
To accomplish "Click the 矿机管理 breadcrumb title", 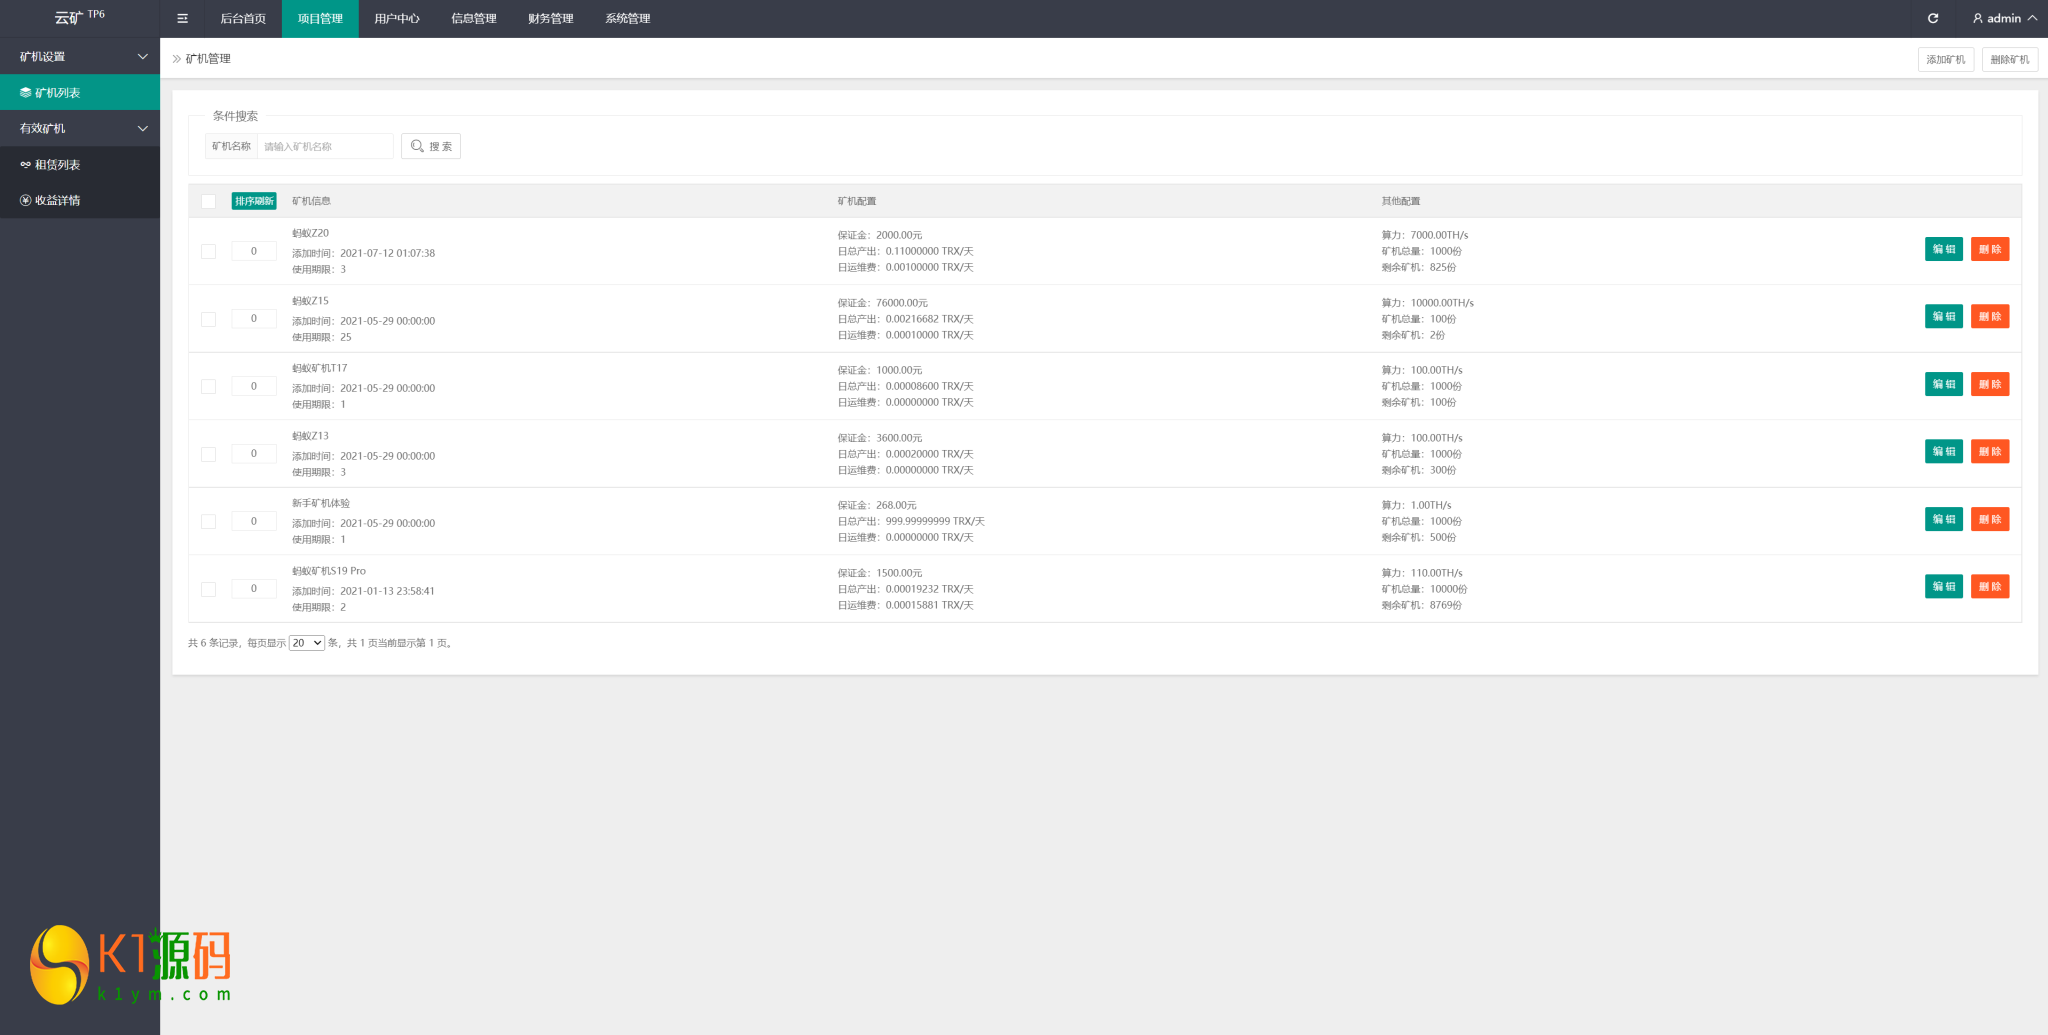I will [208, 58].
